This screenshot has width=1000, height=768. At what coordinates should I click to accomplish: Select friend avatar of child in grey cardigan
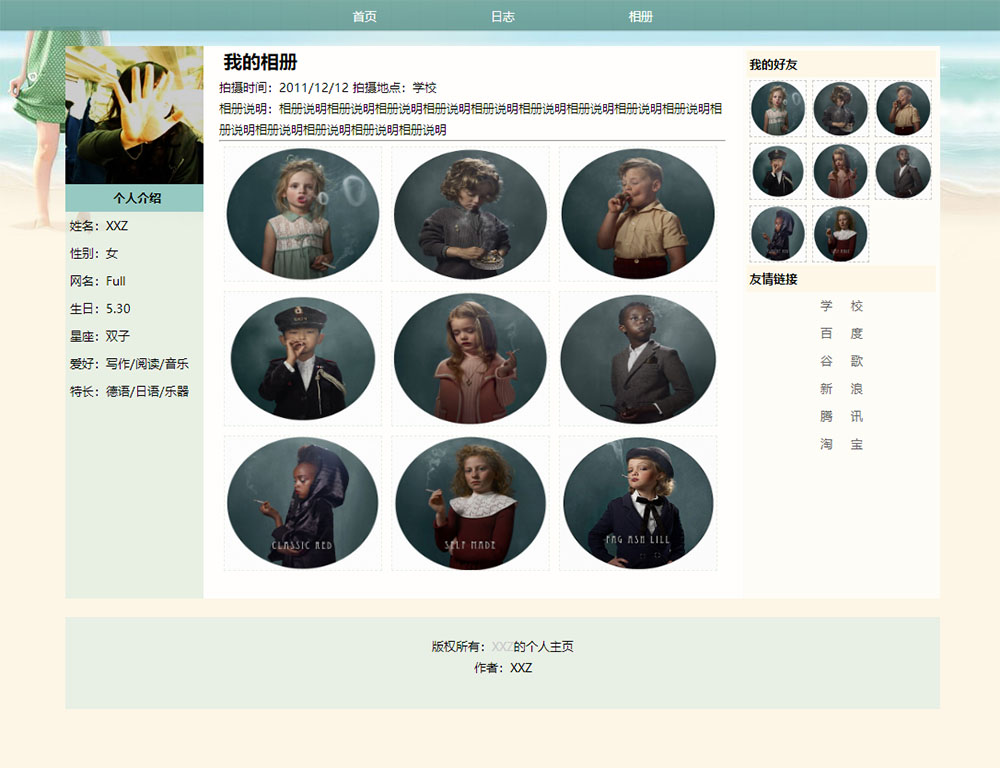click(841, 108)
